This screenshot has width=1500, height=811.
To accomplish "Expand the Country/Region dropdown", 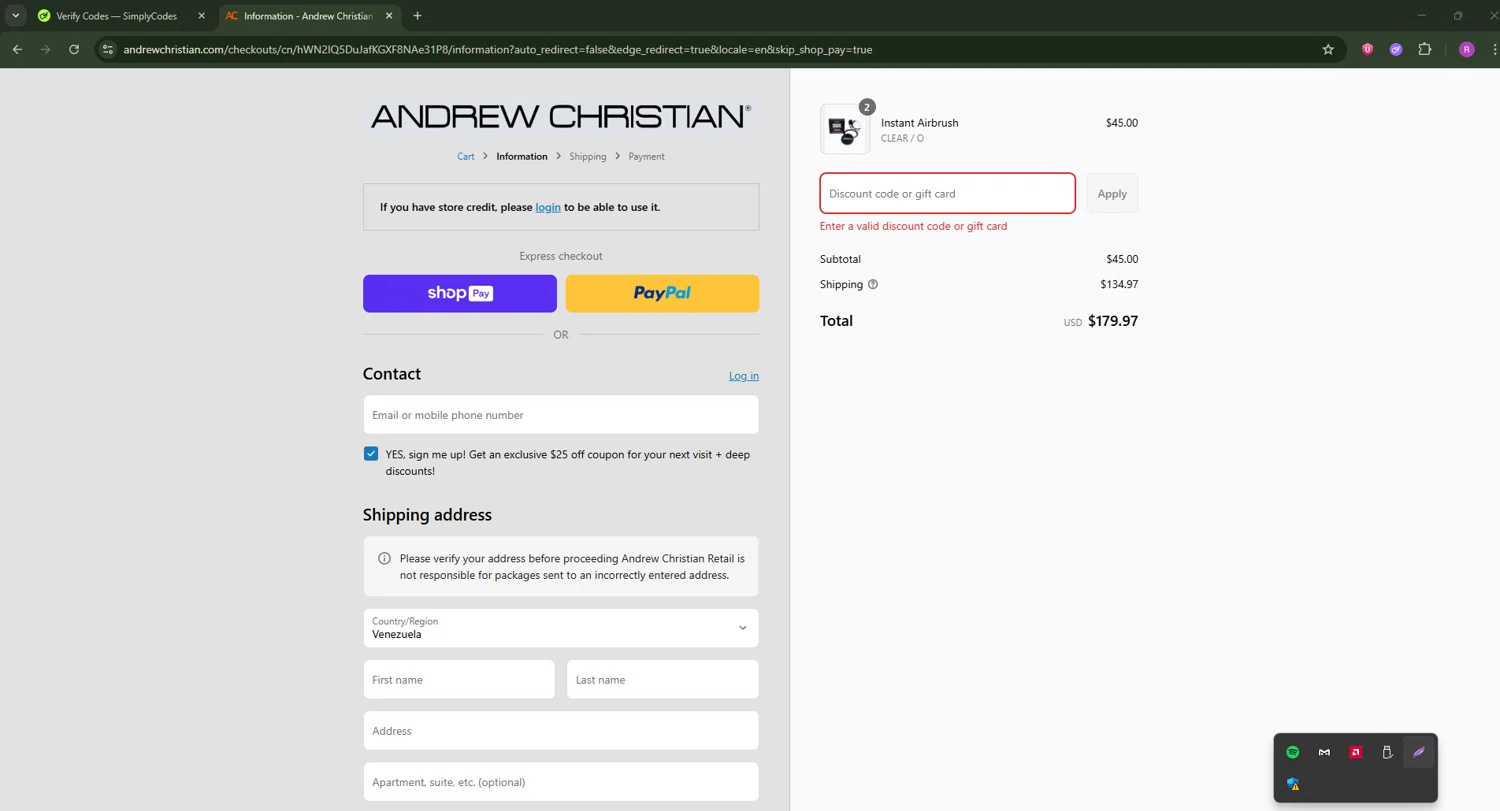I will (561, 628).
